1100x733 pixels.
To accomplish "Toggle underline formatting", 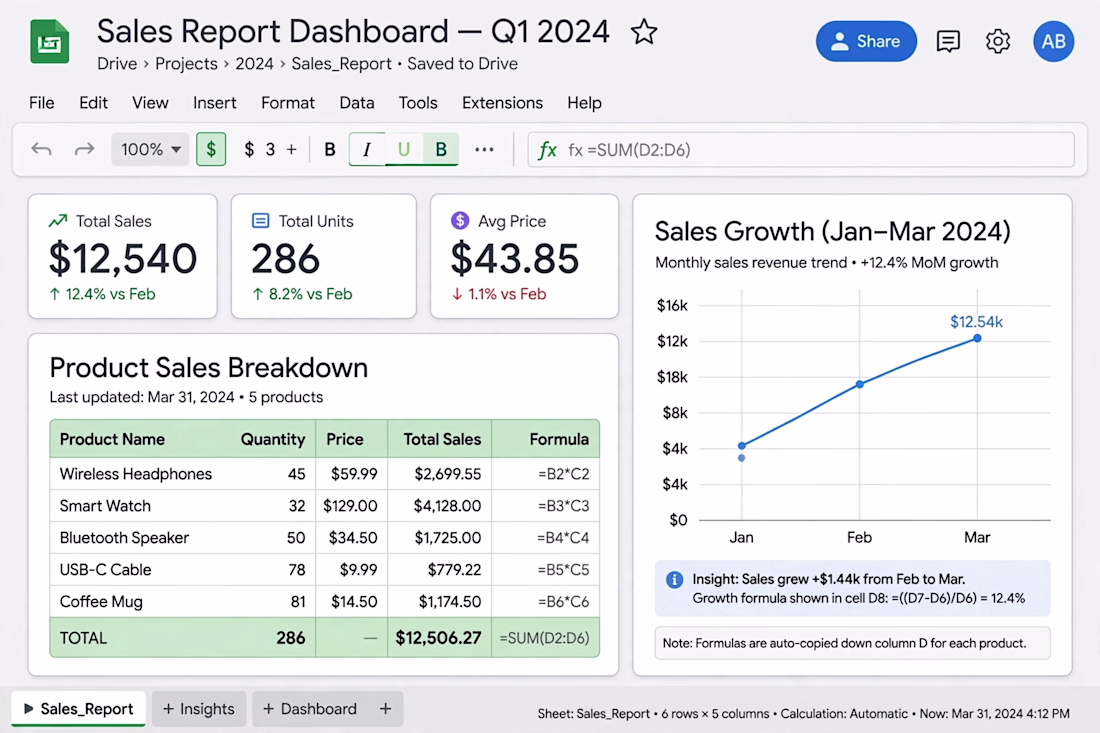I will point(403,149).
